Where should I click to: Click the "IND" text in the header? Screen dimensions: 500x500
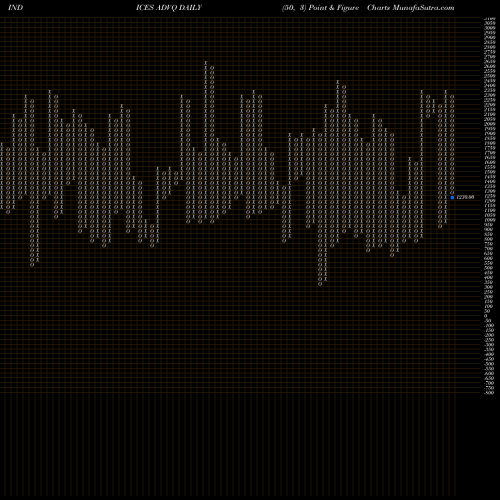(x=15, y=7)
